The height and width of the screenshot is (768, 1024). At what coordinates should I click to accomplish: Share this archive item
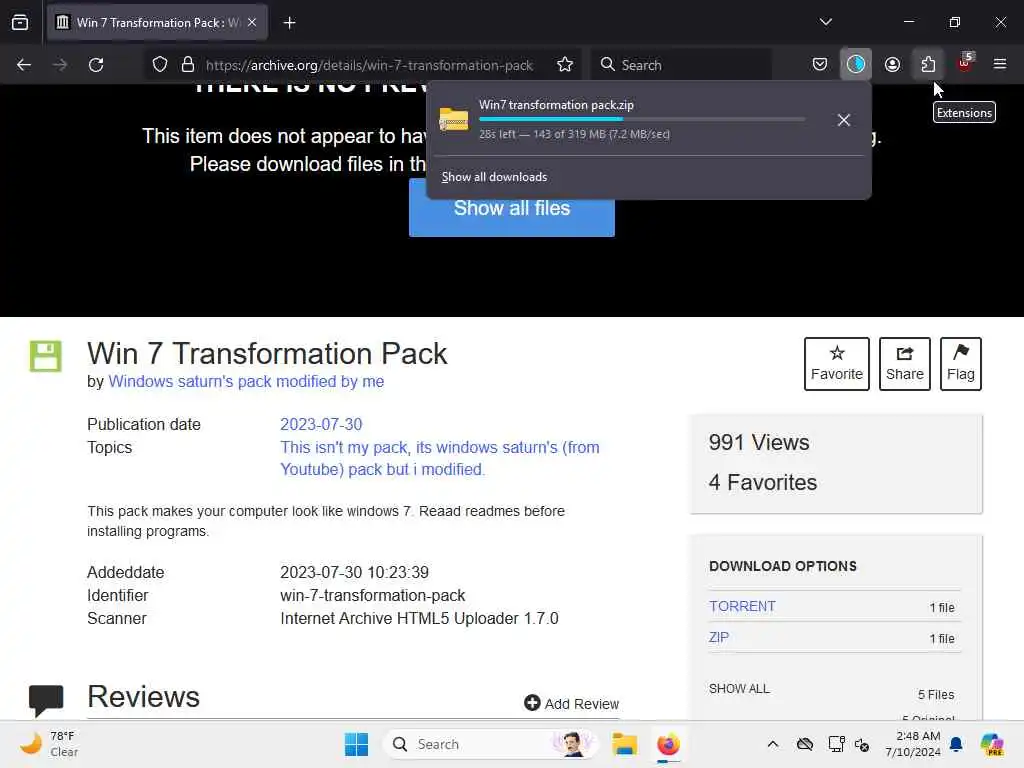(x=904, y=364)
